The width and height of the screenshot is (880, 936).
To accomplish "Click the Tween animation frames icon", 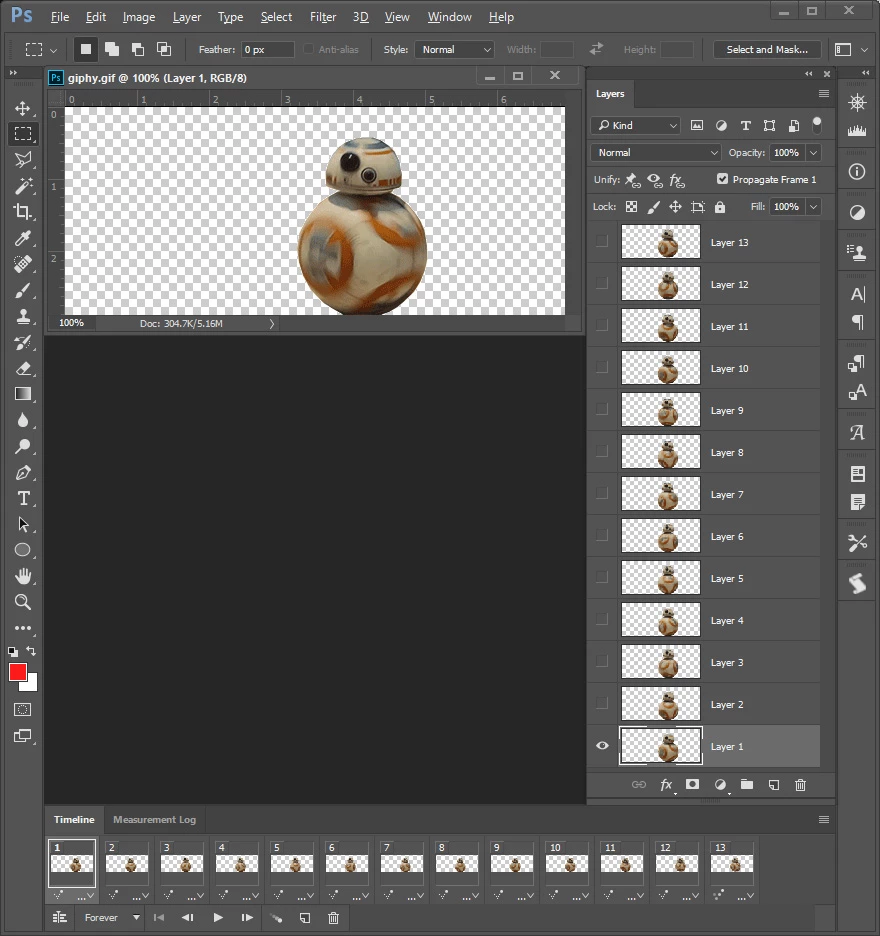I will click(276, 918).
